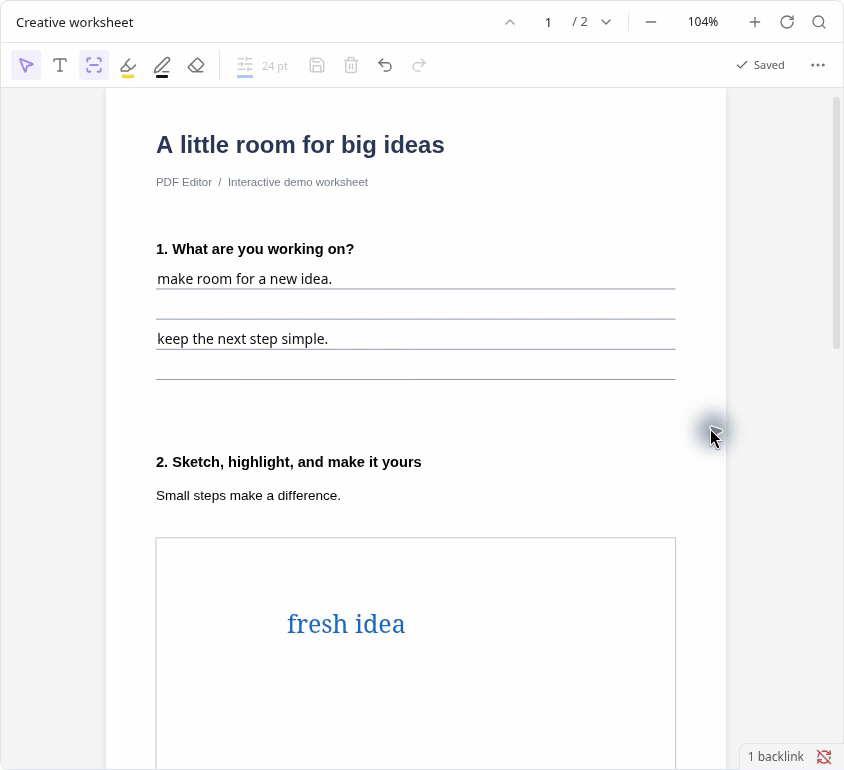Select the black pen drawing tool
844x770 pixels.
pyautogui.click(x=162, y=66)
